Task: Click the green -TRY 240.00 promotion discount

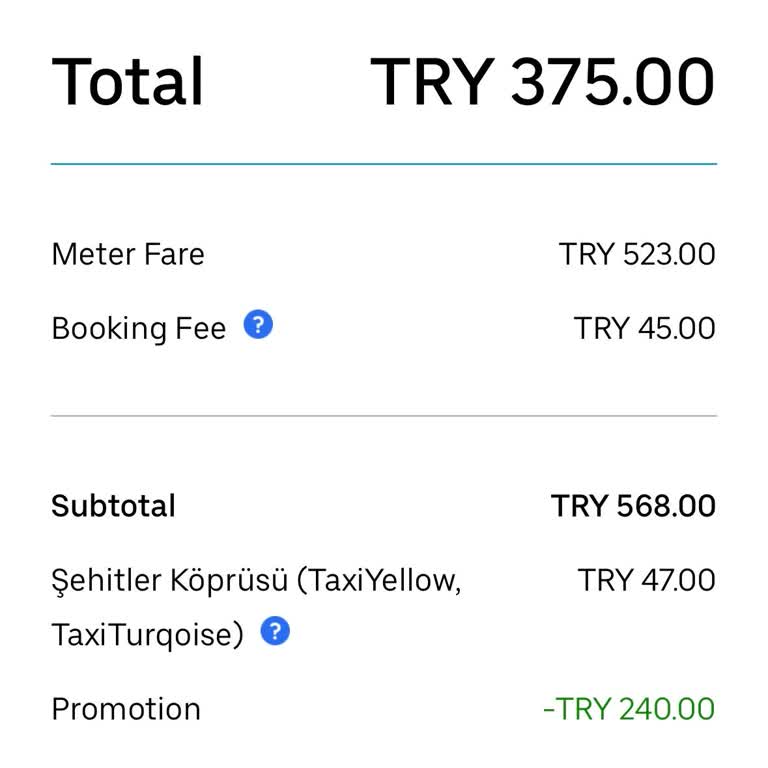Action: coord(629,709)
